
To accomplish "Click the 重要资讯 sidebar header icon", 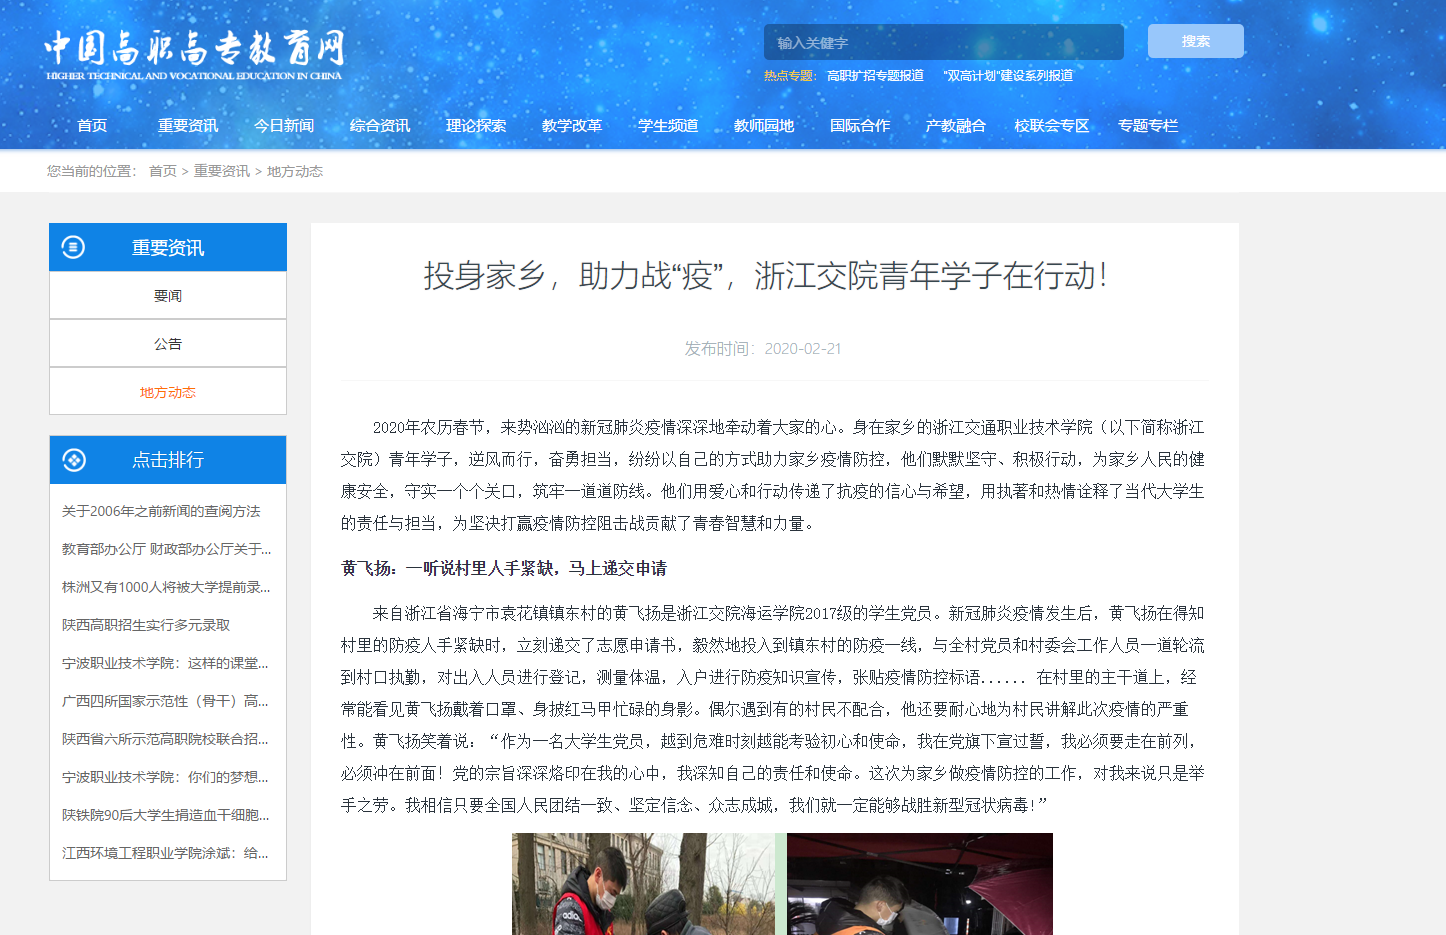I will pyautogui.click(x=73, y=247).
